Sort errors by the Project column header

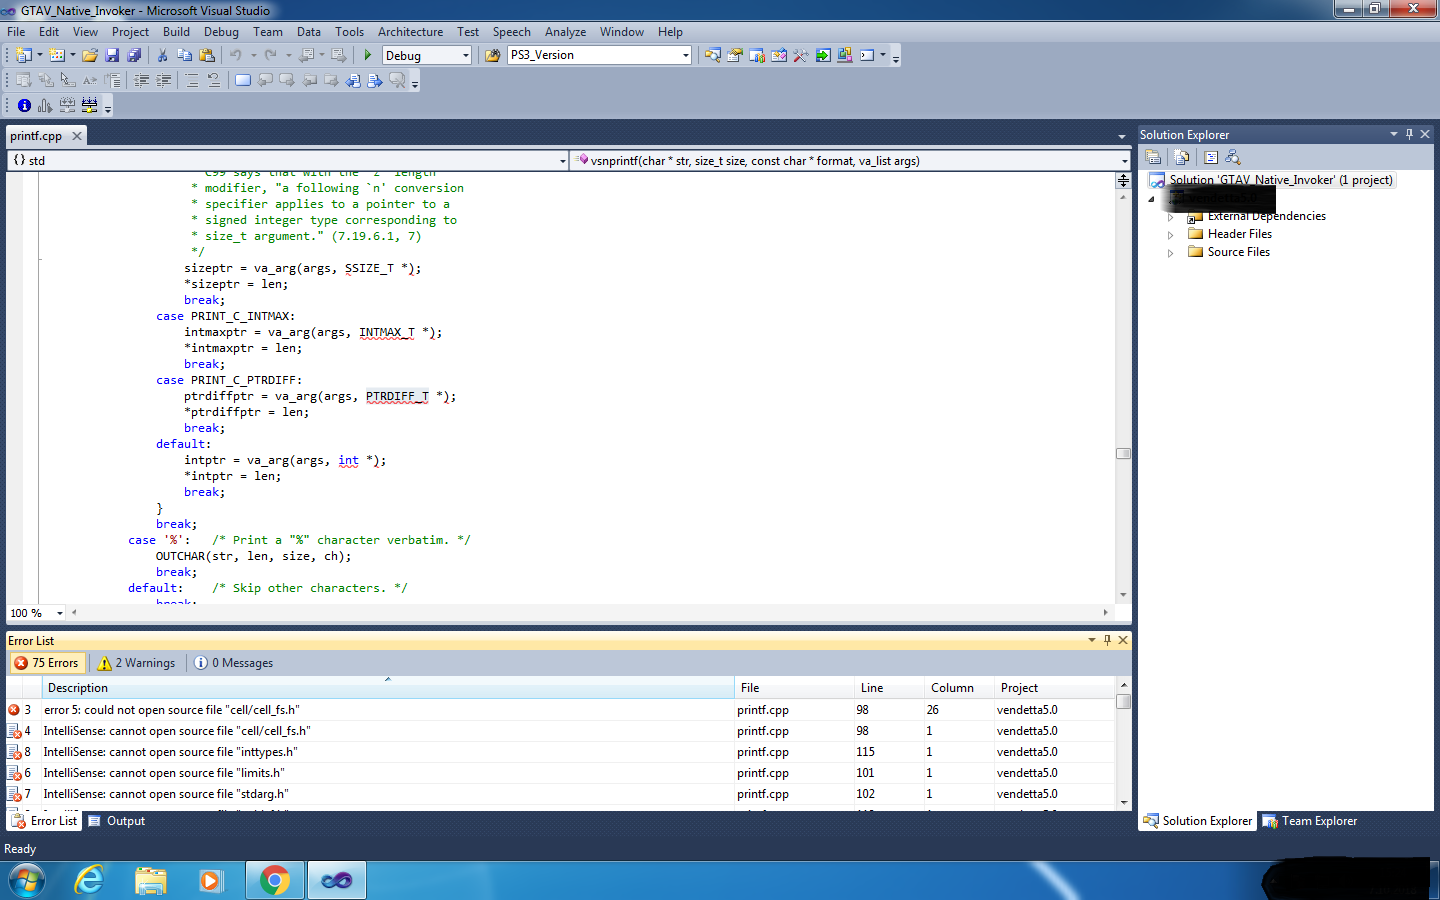coord(1054,688)
